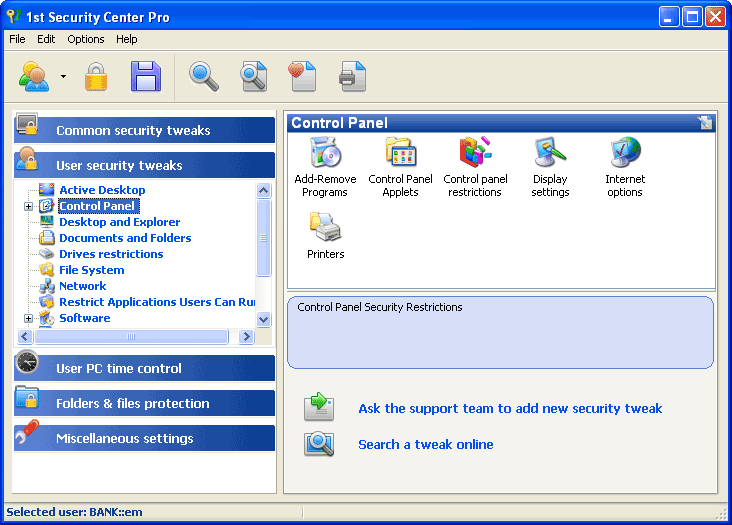Minimize the 1st Security Center window
Viewport: 732px width, 525px height.
[x=668, y=17]
